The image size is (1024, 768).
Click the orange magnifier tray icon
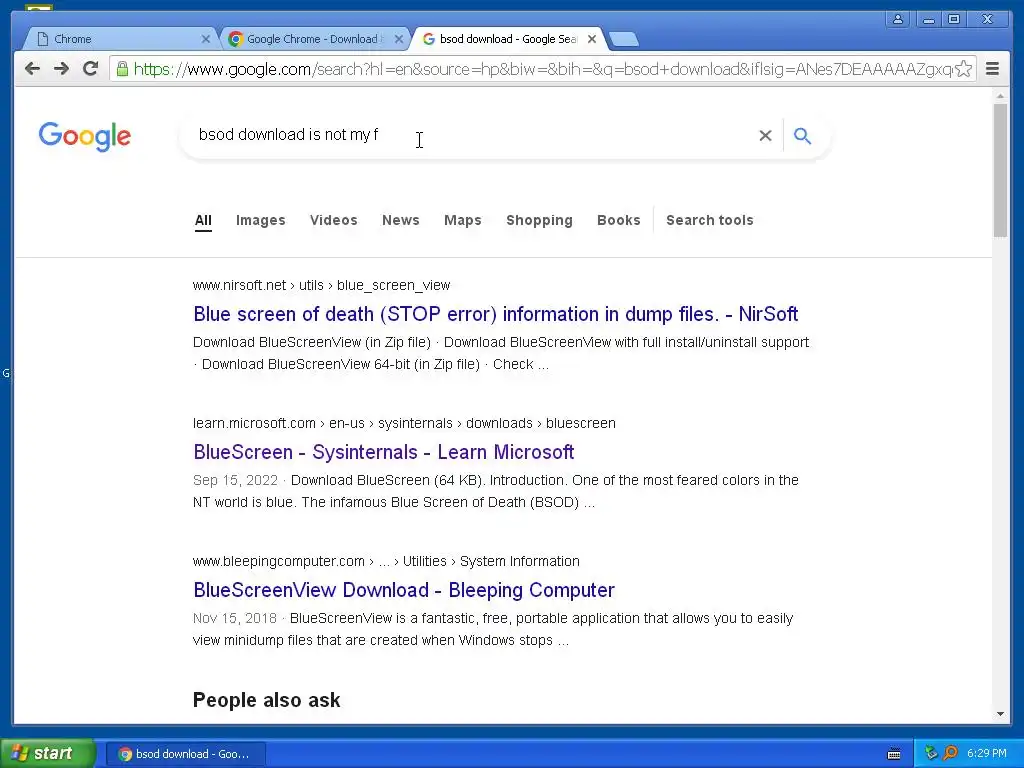[x=950, y=754]
